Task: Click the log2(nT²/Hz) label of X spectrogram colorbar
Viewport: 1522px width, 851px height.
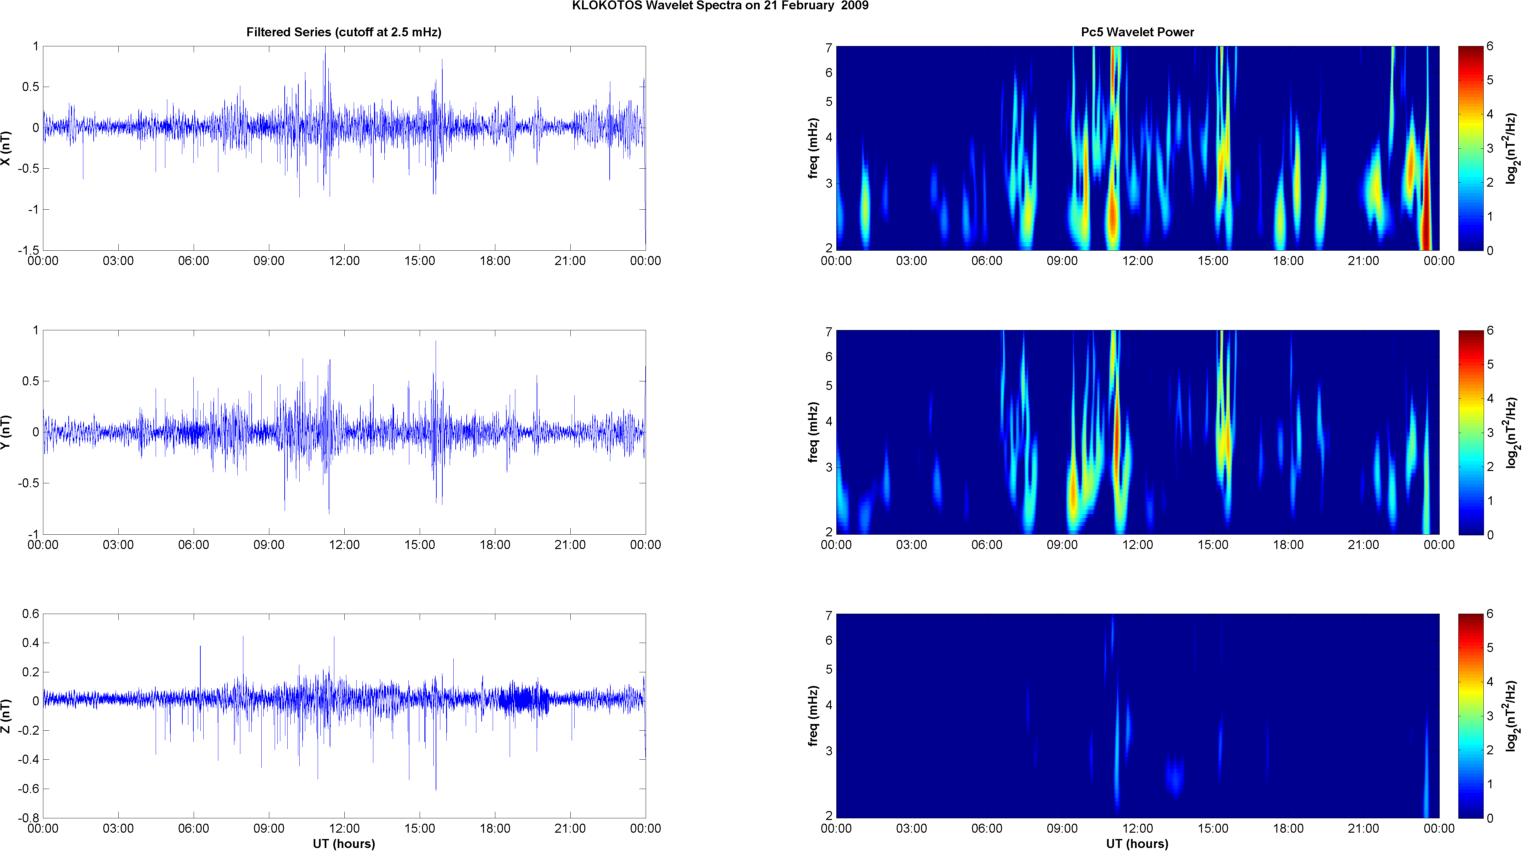Action: click(1513, 148)
